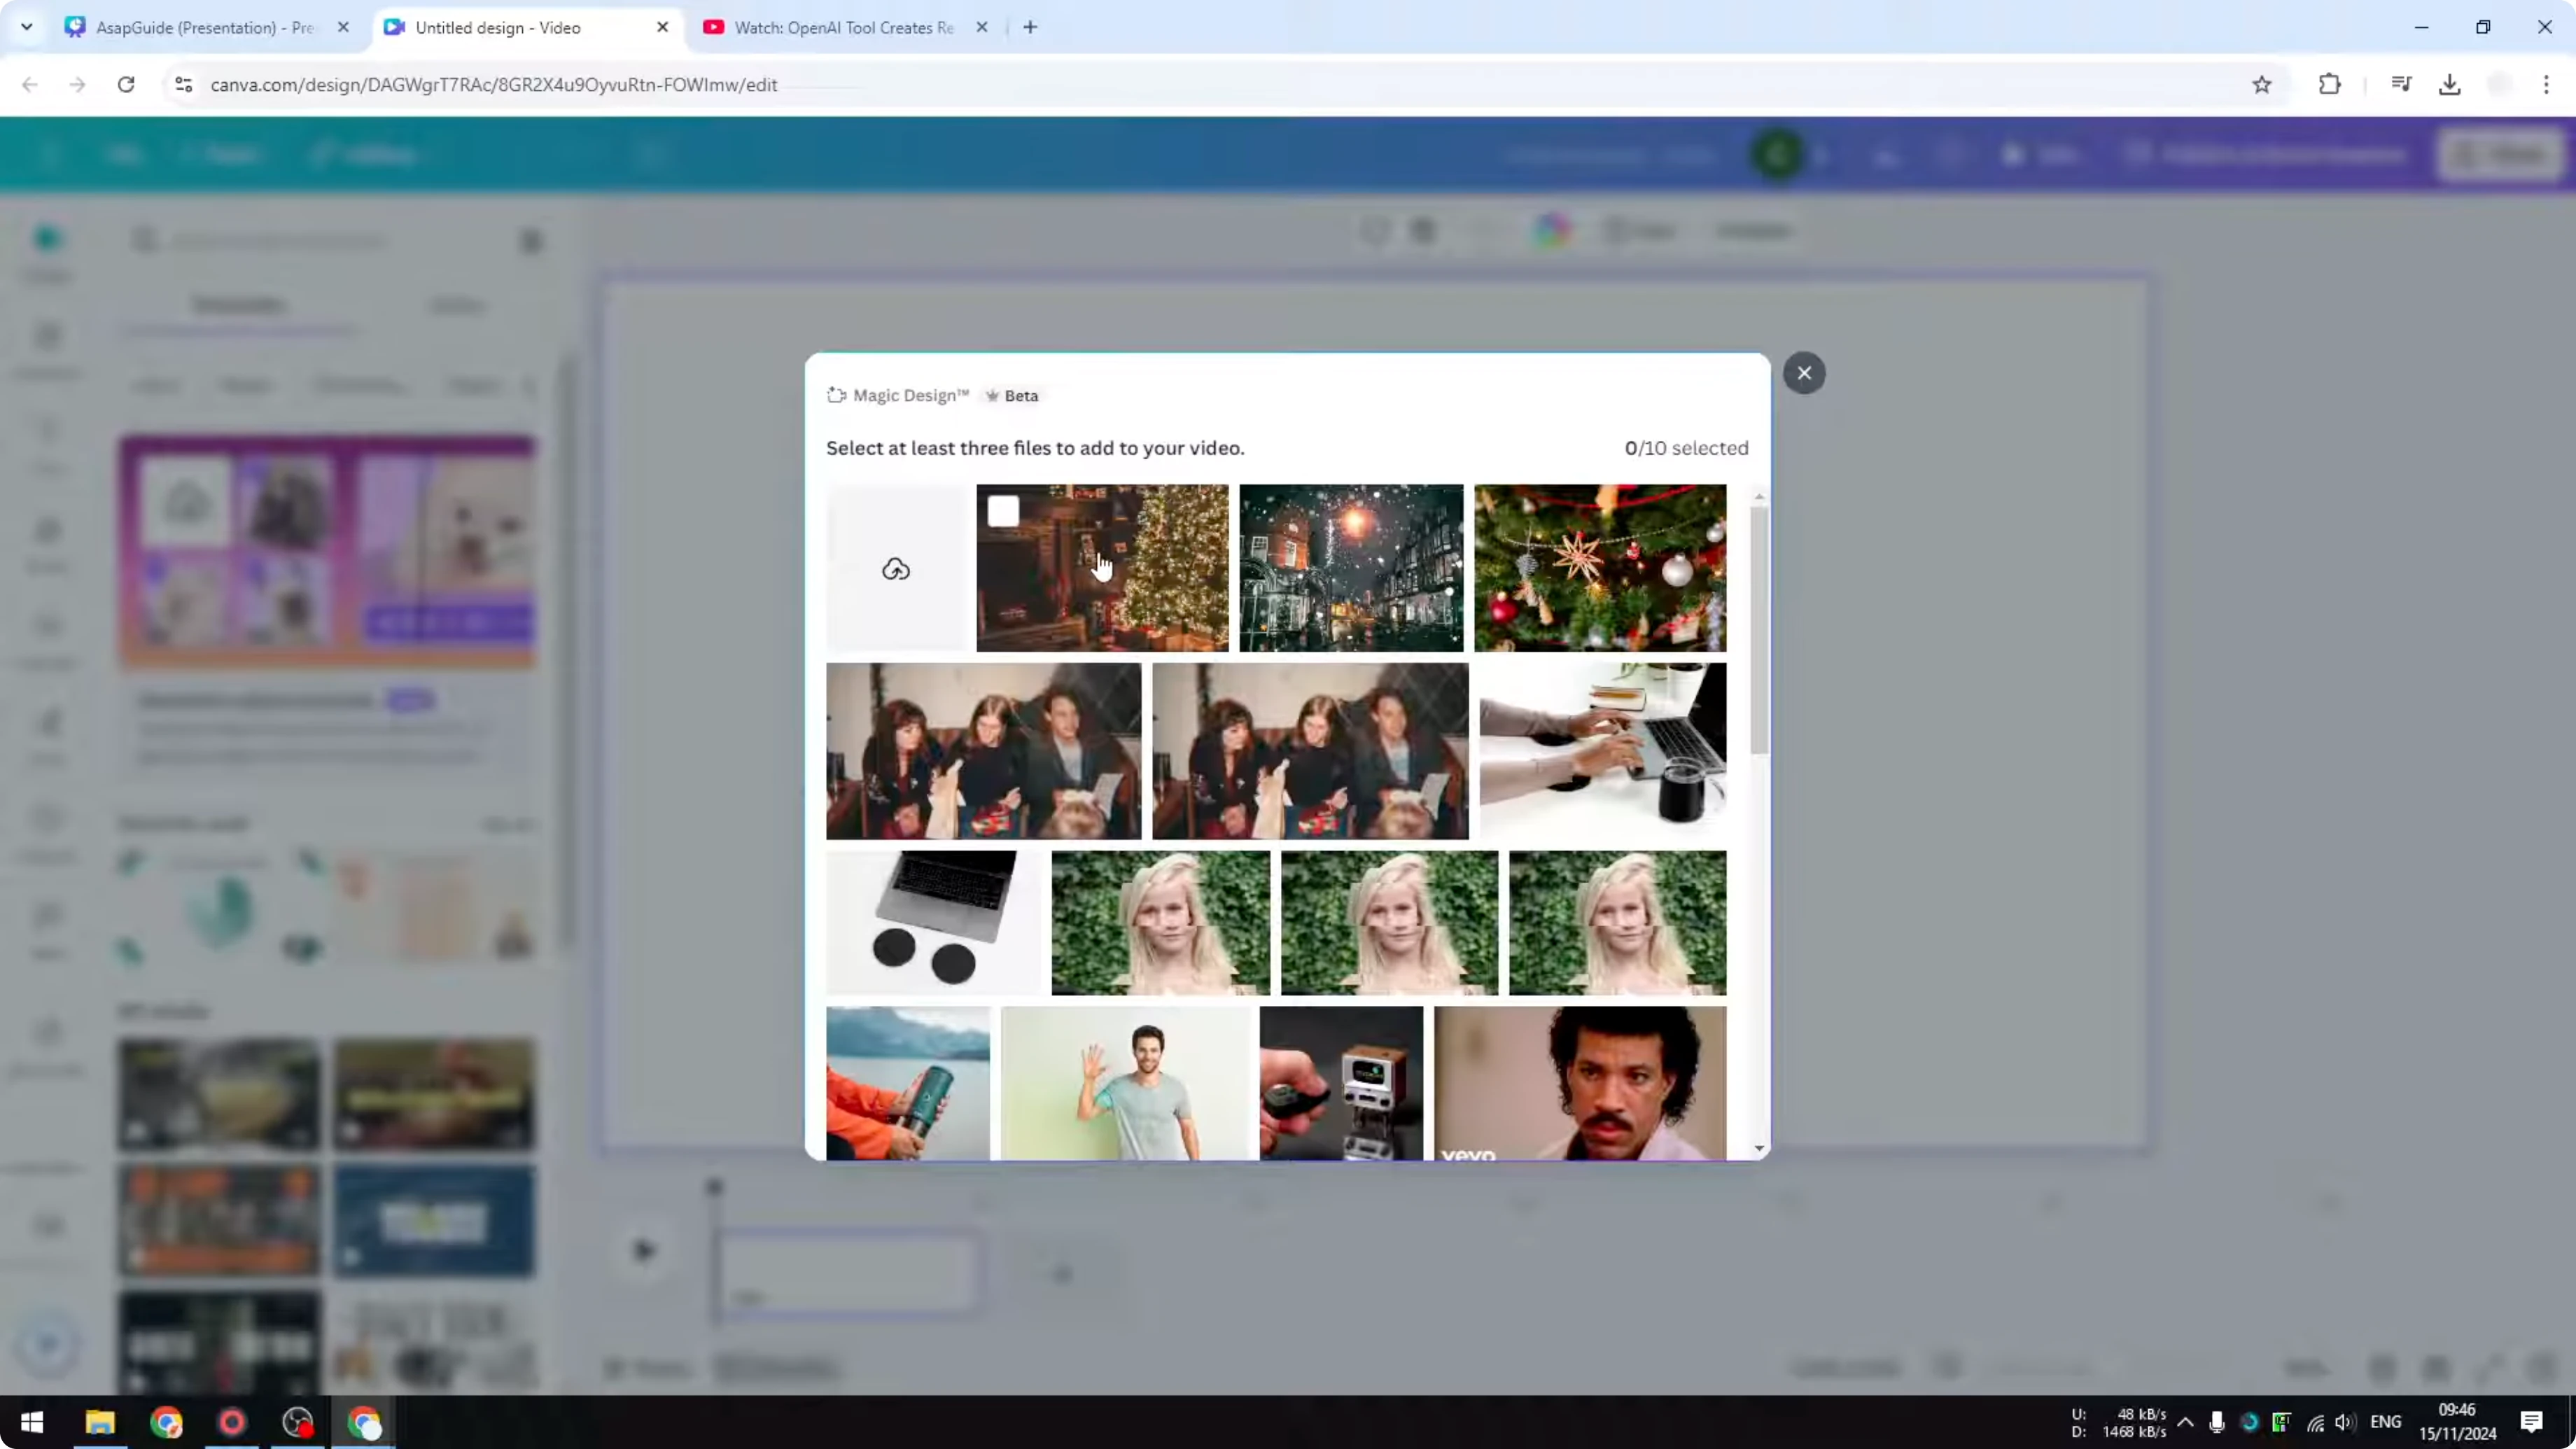Viewport: 2576px width, 1449px height.
Task: Click the media controls icon in the toolbar
Action: click(2402, 85)
